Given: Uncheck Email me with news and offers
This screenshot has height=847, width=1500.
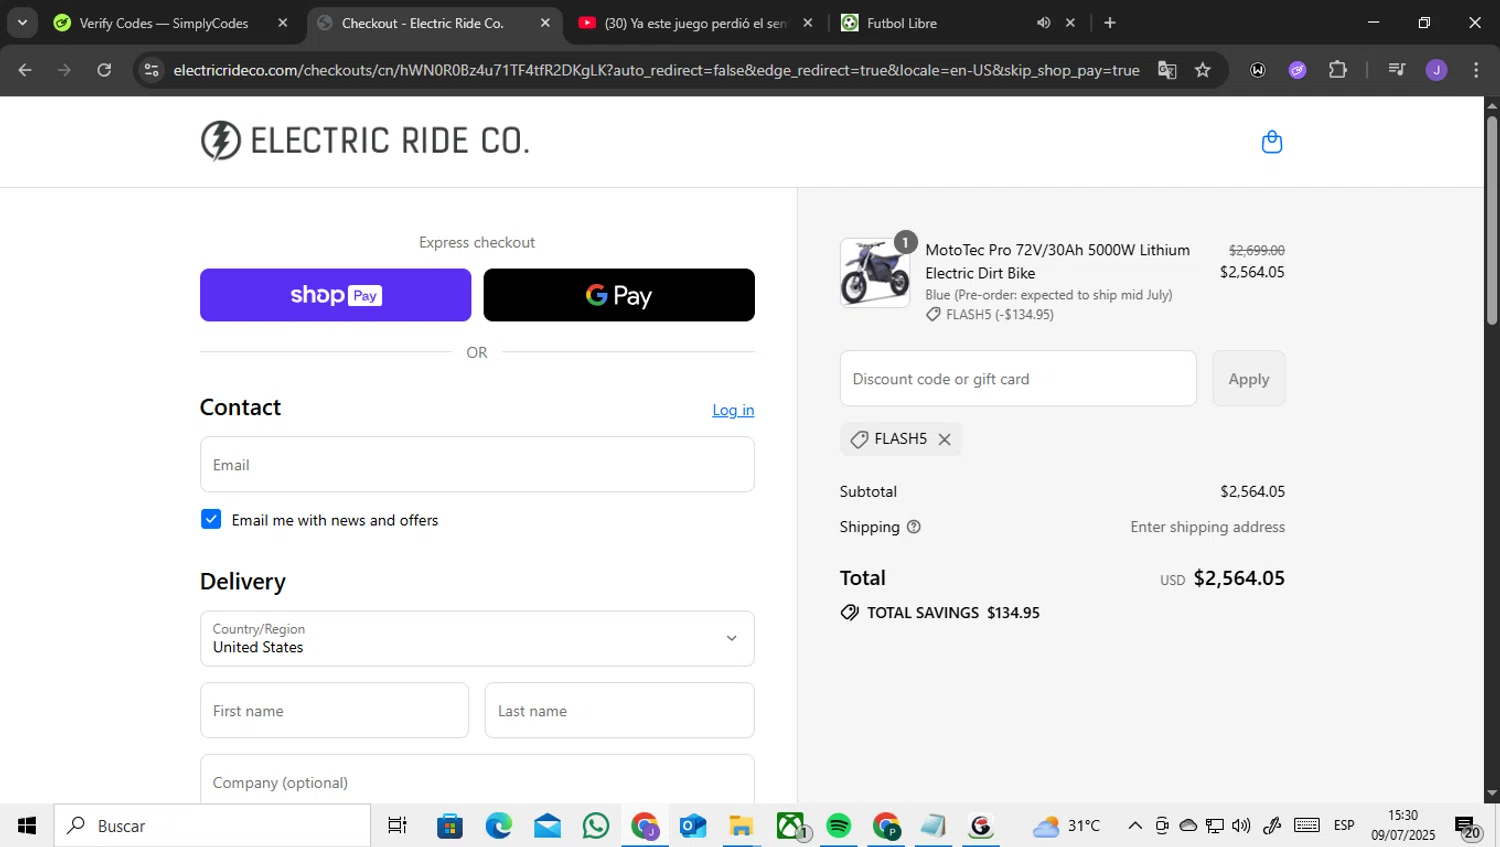Looking at the screenshot, I should click(211, 519).
